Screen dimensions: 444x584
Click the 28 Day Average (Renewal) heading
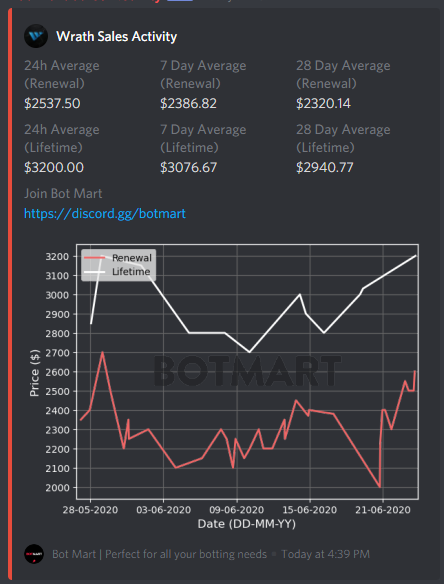[343, 74]
